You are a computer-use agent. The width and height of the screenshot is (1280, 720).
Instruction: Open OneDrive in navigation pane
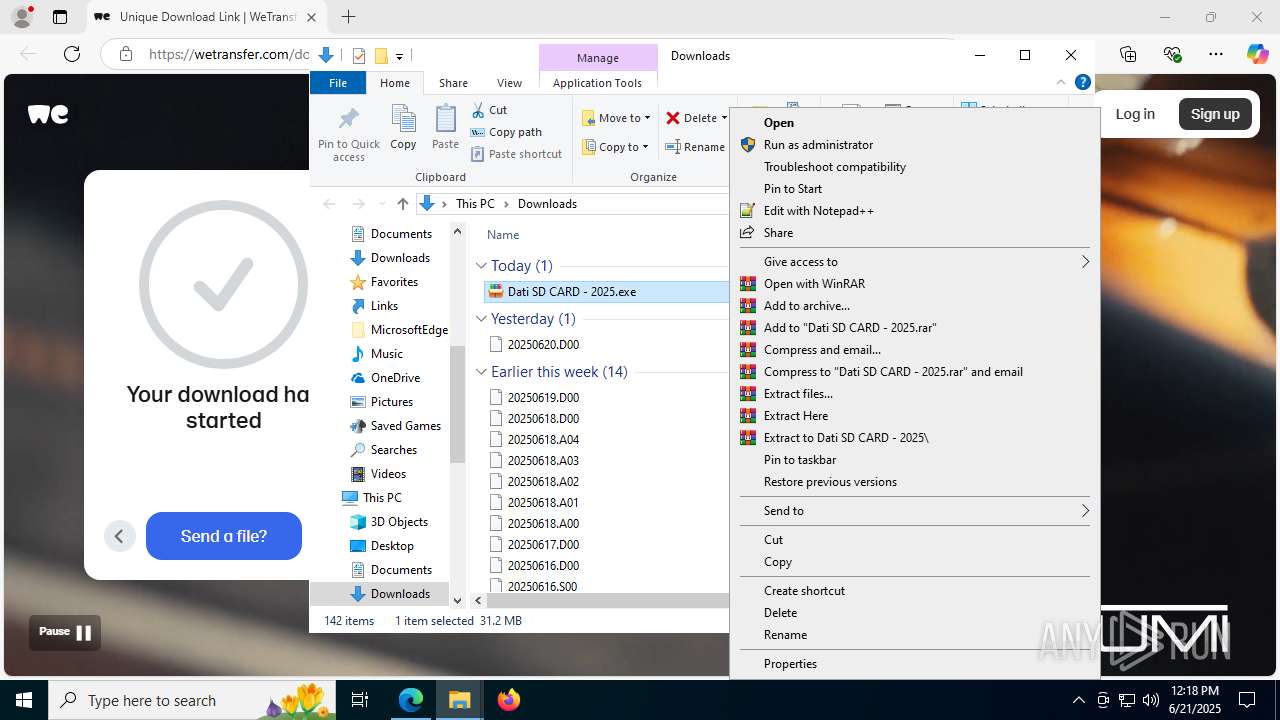(x=395, y=378)
